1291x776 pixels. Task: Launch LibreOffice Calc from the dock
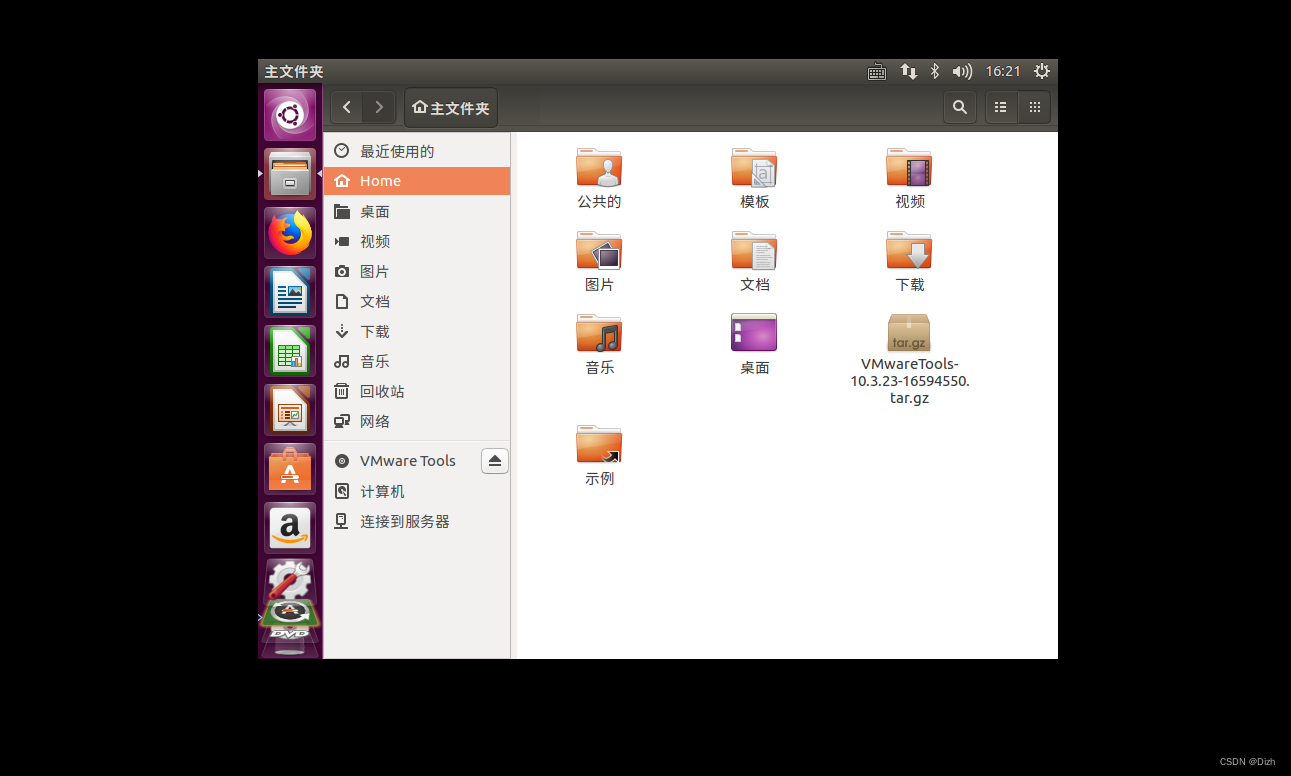[x=289, y=351]
